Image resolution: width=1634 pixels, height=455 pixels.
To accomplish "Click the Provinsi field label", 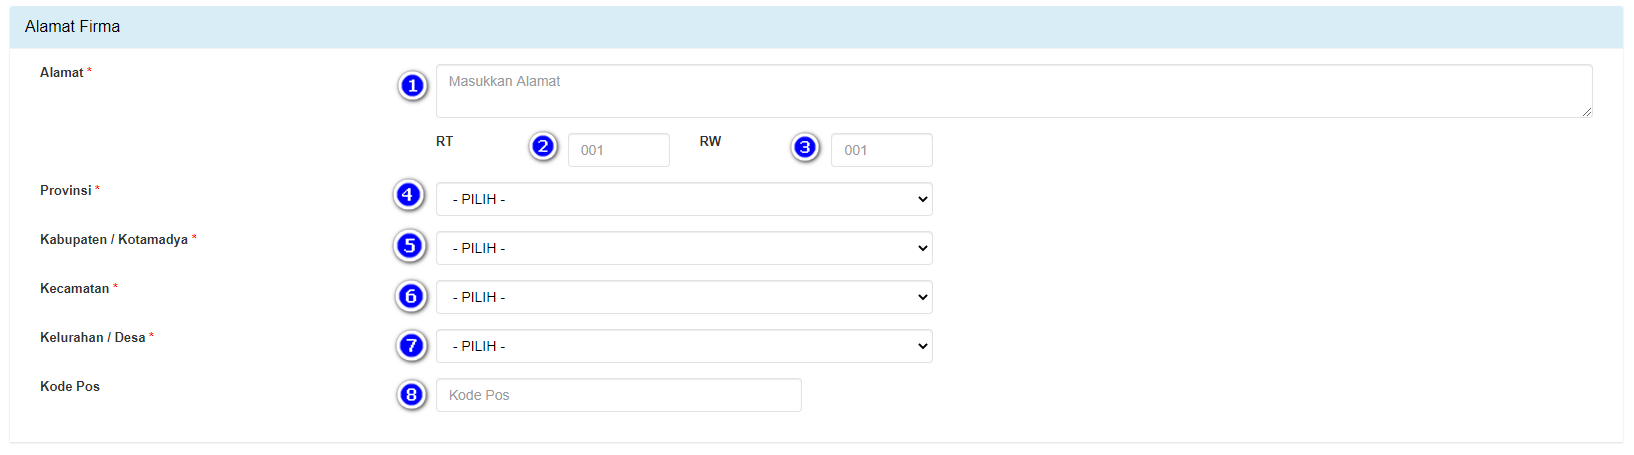I will tap(66, 191).
